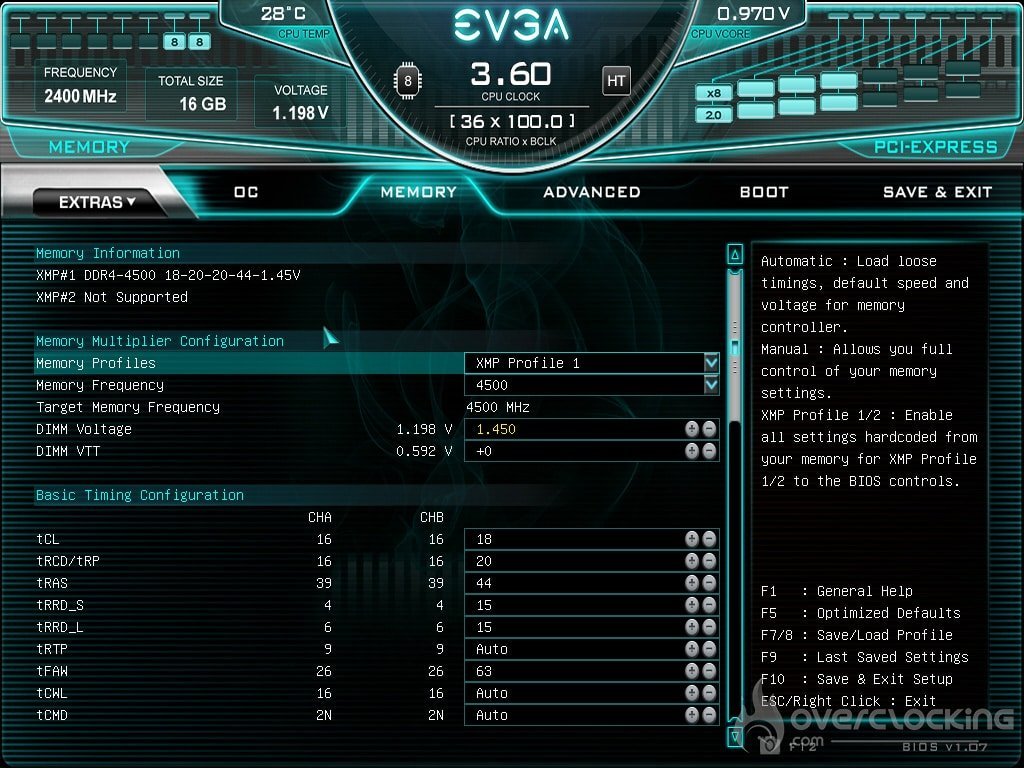
Task: Decrease tRRD_L with minus icon
Action: point(709,627)
